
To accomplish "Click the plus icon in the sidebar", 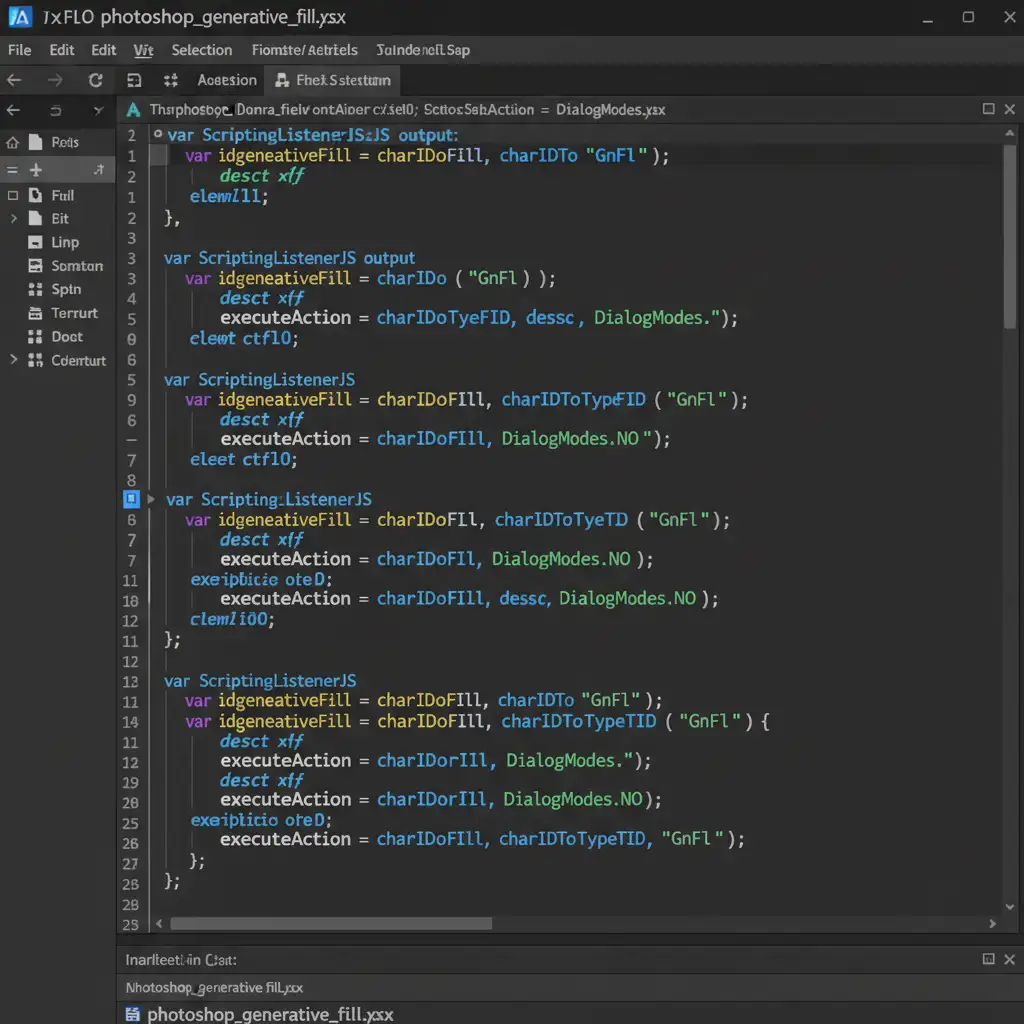I will [35, 171].
